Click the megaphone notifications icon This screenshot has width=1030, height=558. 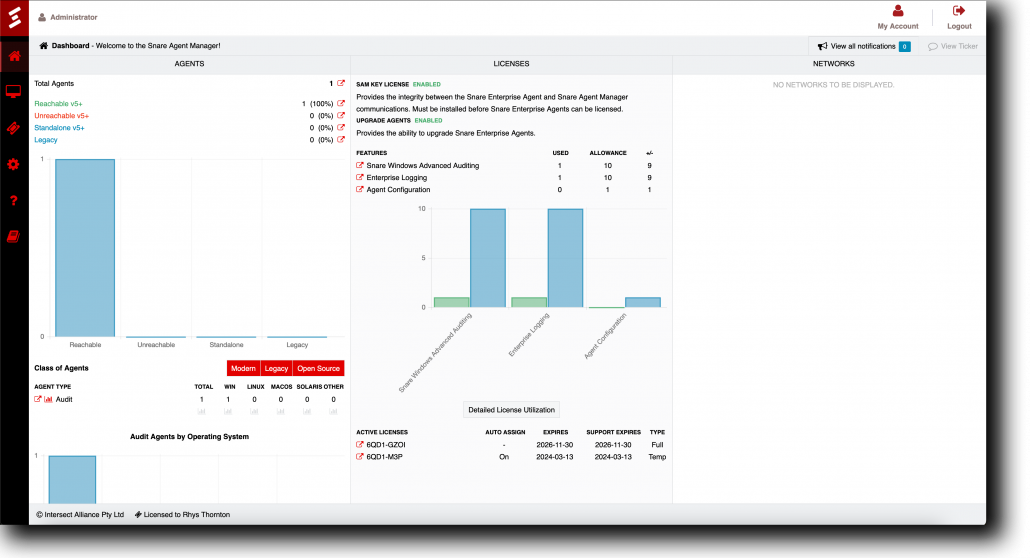[822, 46]
